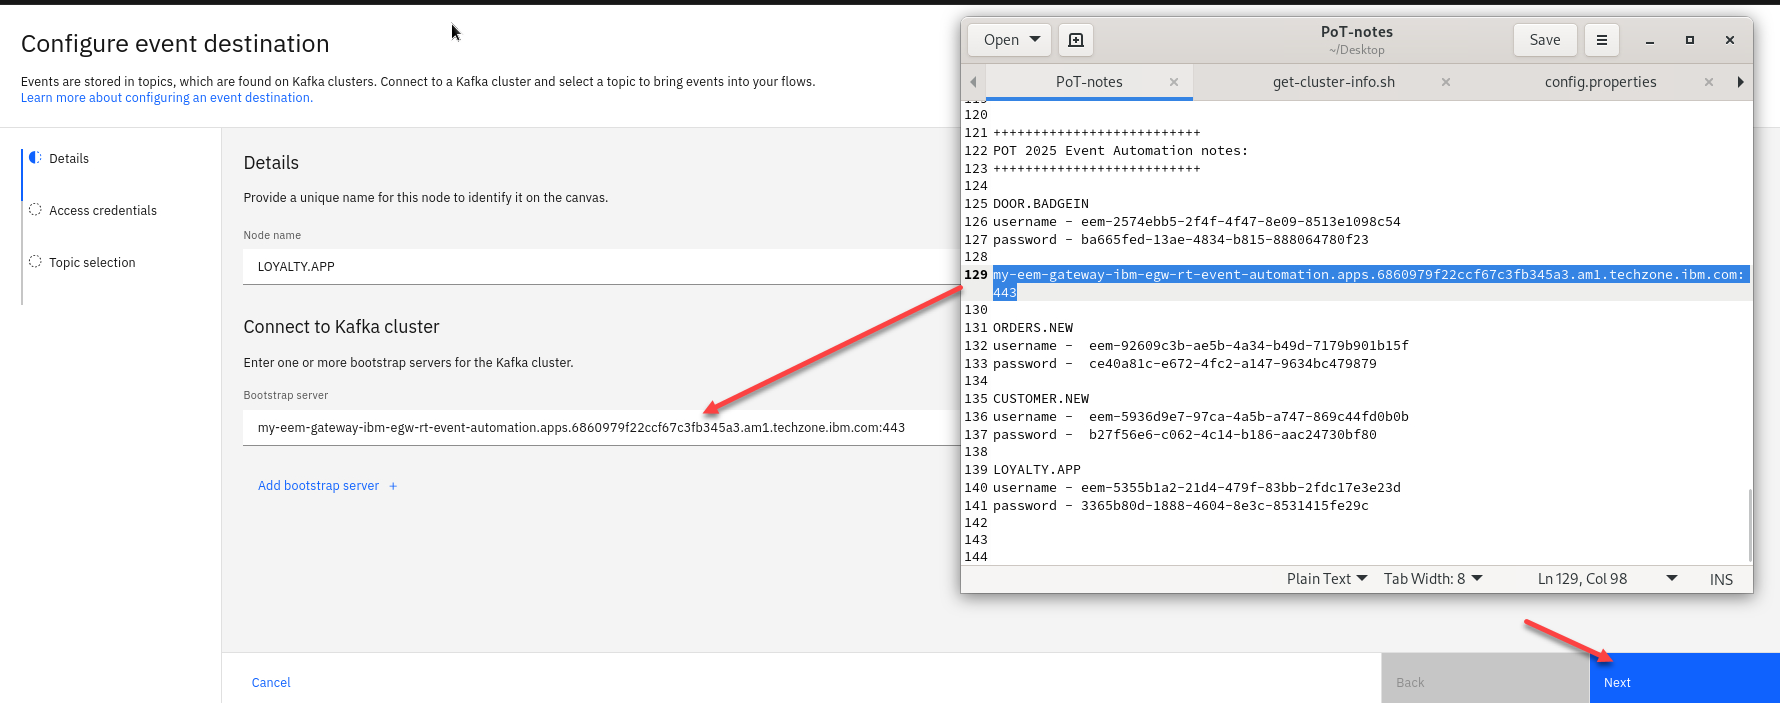Select the Access credentials step
This screenshot has height=703, width=1780.
(x=102, y=210)
